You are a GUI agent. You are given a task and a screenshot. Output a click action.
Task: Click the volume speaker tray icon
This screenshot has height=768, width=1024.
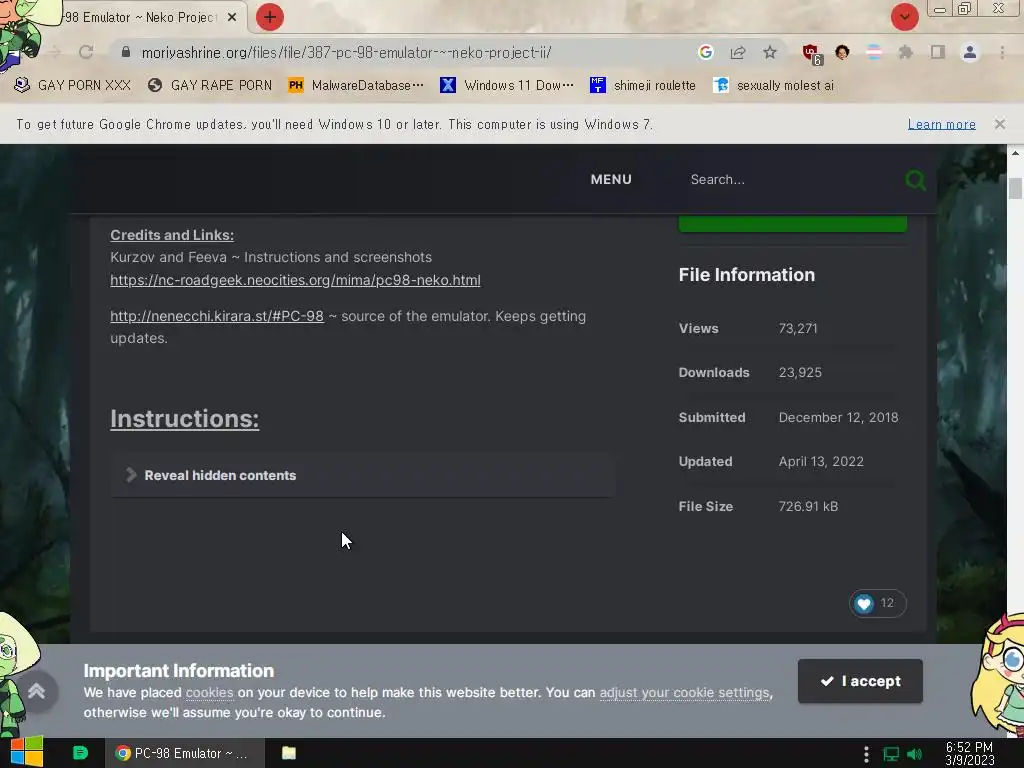click(x=914, y=754)
